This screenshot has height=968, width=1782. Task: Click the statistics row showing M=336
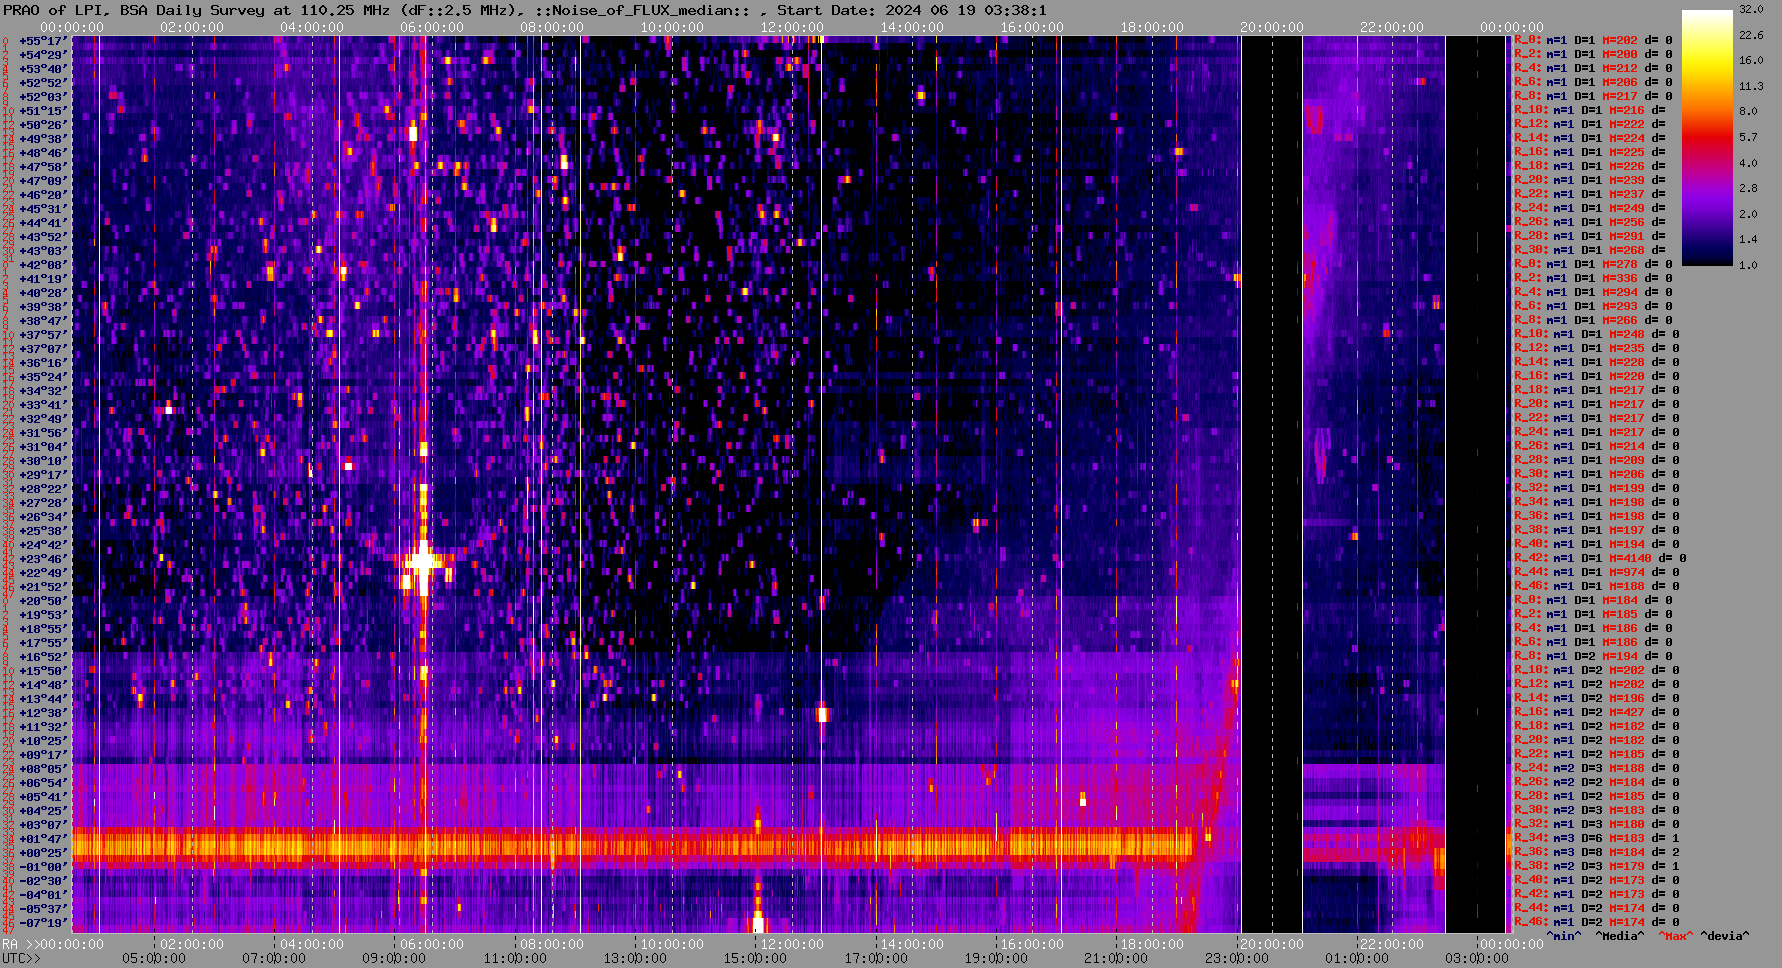tap(1593, 279)
